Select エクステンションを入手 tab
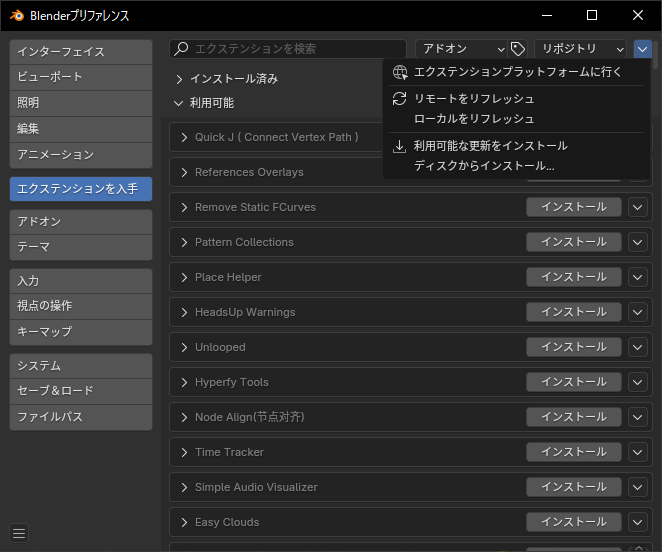Image resolution: width=662 pixels, height=552 pixels. click(x=81, y=189)
